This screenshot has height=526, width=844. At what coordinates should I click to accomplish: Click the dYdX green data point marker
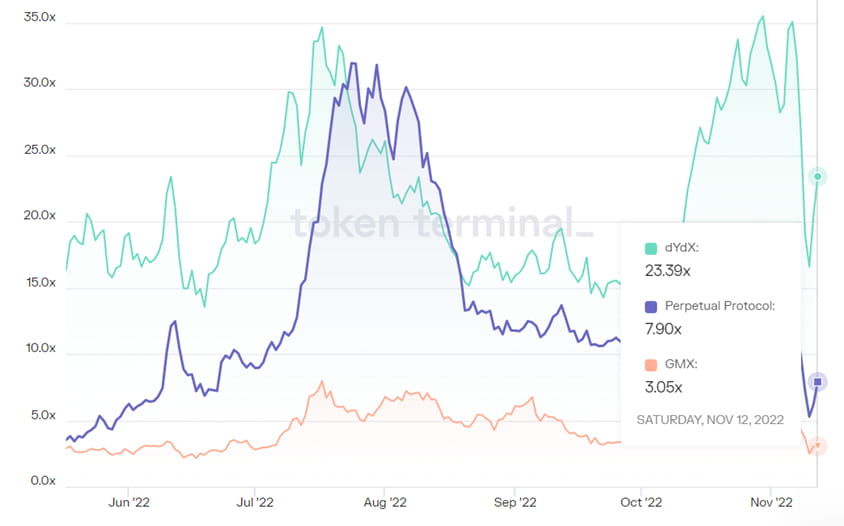point(818,177)
